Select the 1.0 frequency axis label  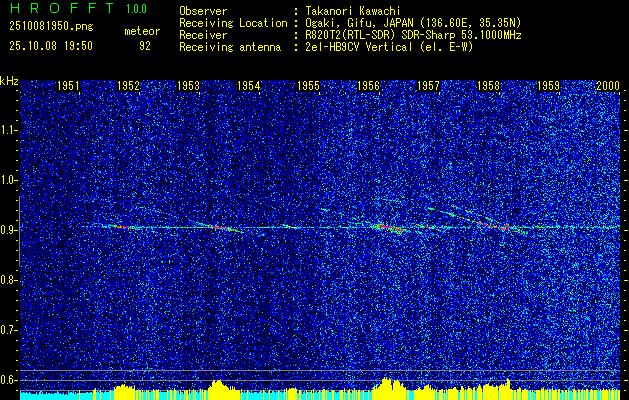(x=9, y=180)
